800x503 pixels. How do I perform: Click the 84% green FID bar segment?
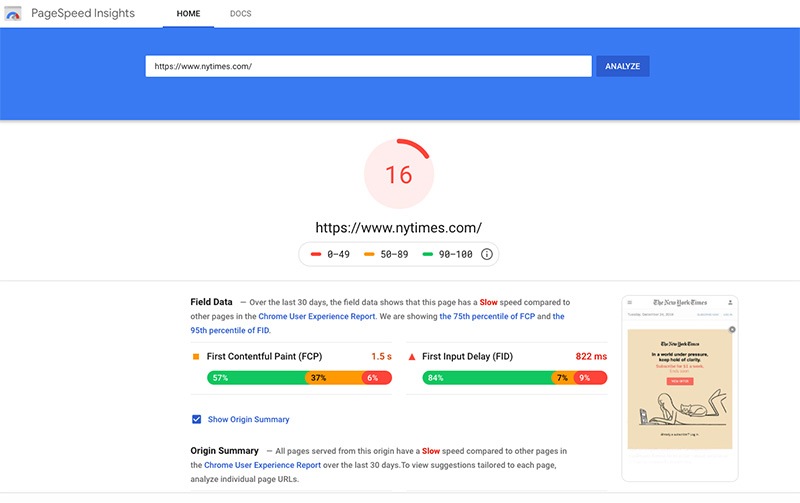[487, 378]
